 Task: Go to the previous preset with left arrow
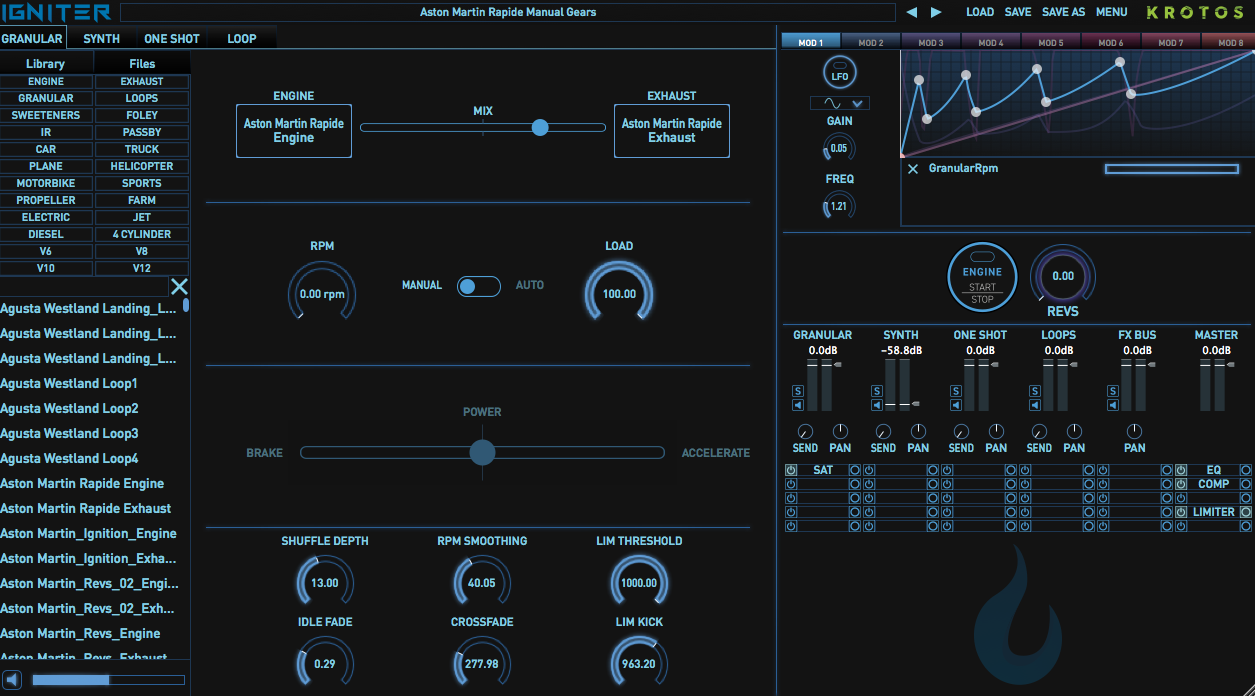[911, 12]
